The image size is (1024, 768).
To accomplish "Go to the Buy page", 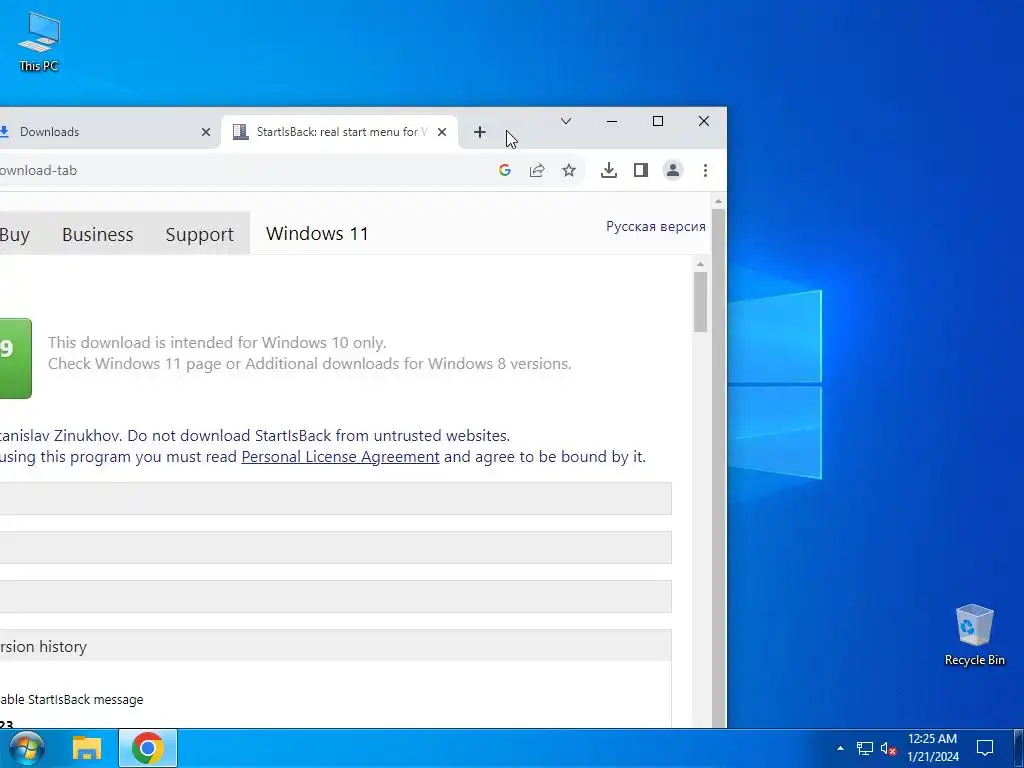I will 15,234.
